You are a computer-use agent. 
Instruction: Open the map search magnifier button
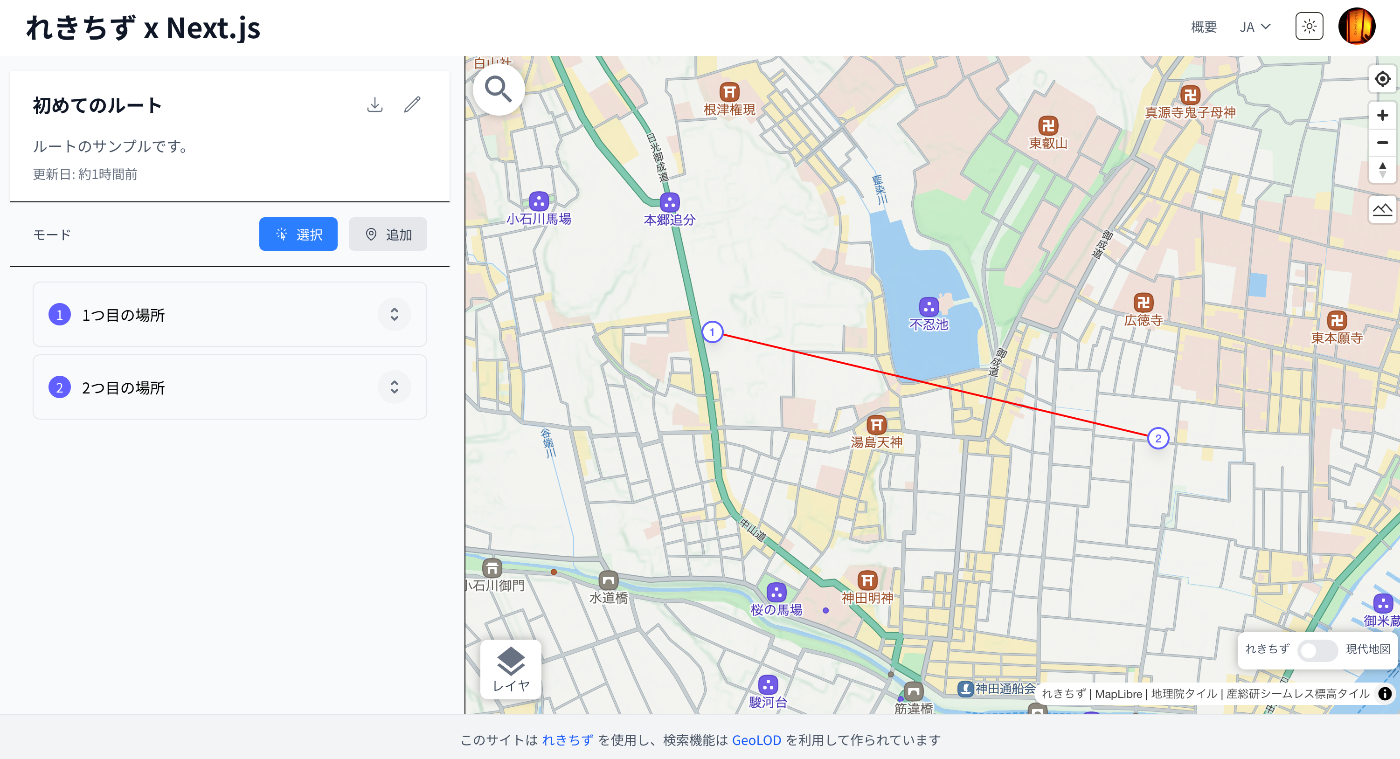pos(499,90)
